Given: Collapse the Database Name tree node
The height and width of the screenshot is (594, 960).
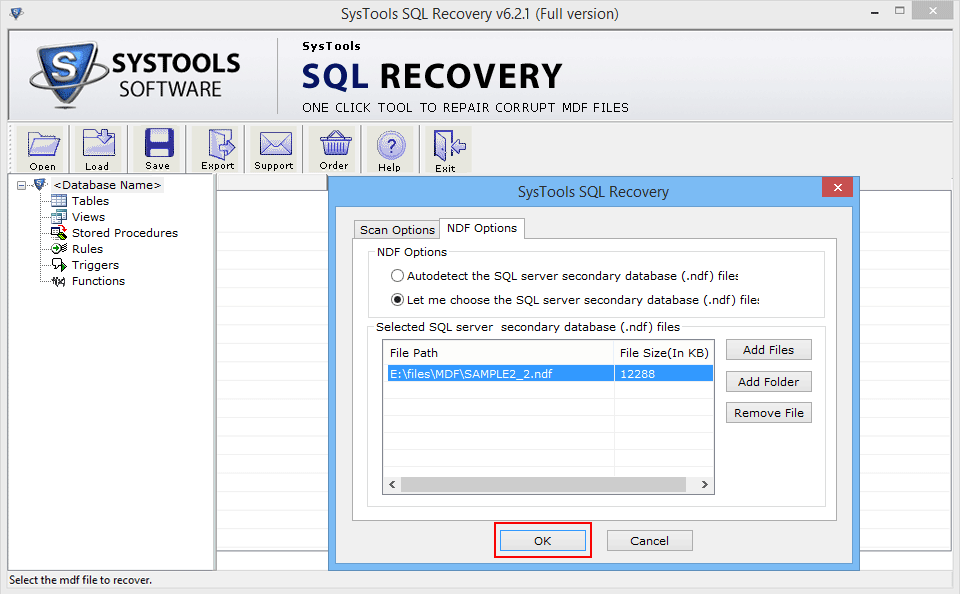Looking at the screenshot, I should [x=22, y=185].
